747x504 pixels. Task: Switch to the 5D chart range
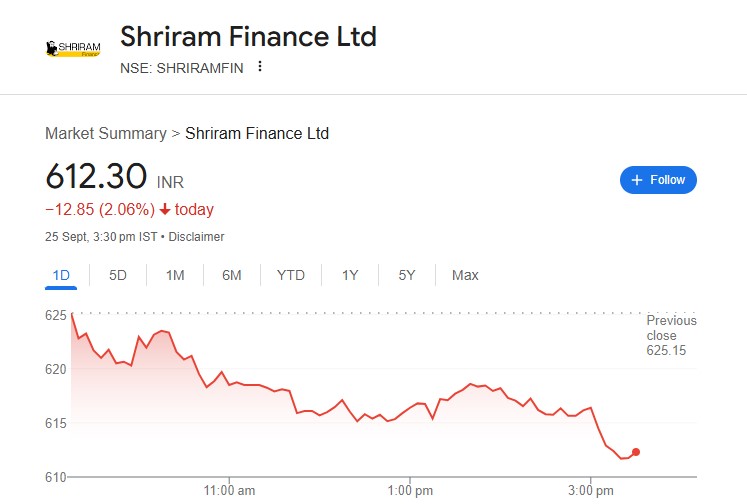tap(117, 275)
